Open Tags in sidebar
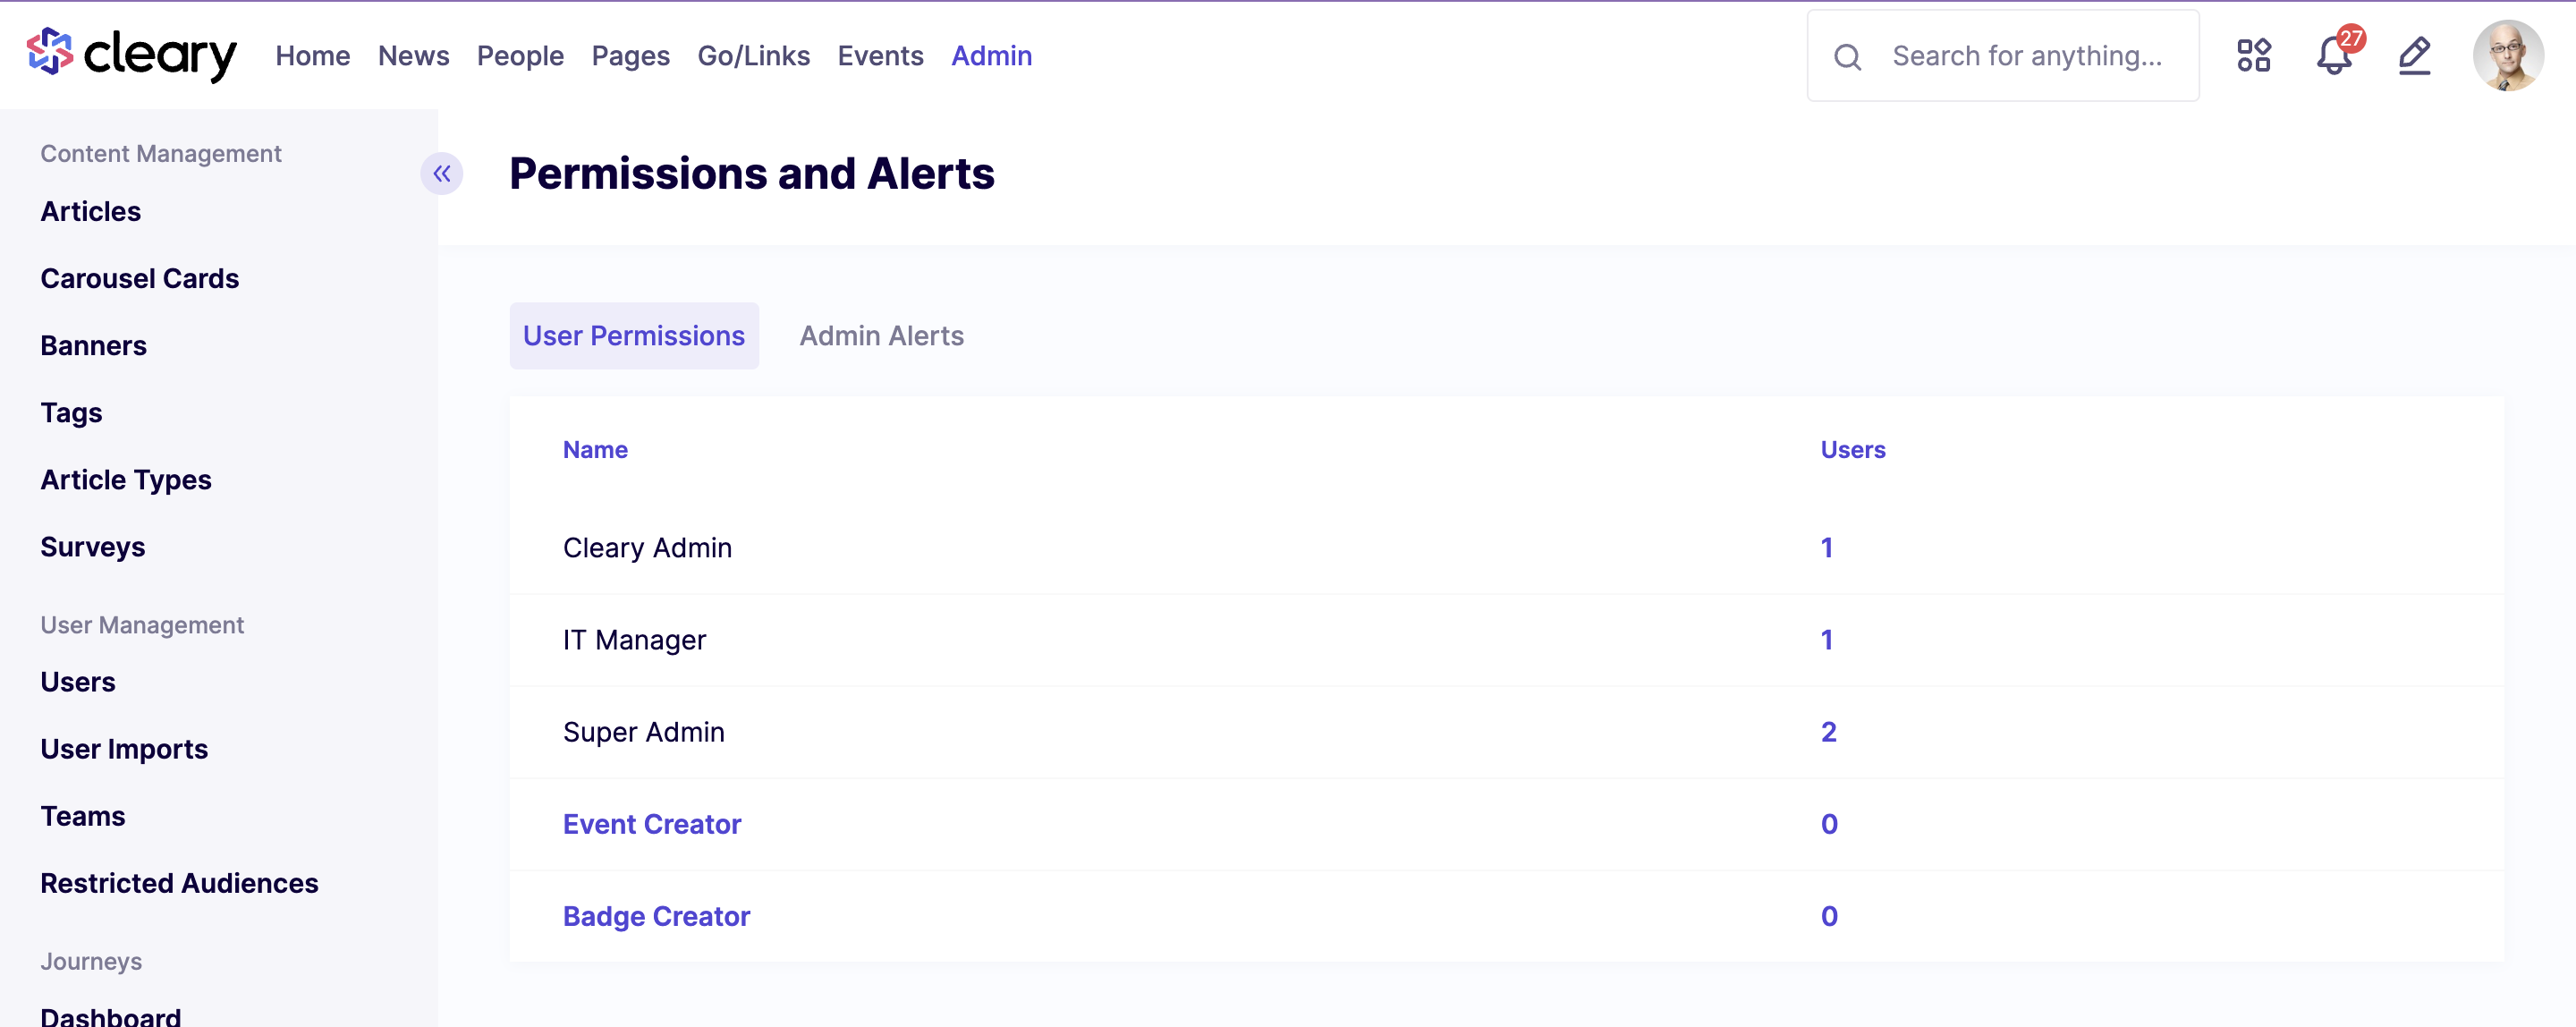Viewport: 2576px width, 1027px height. (x=72, y=413)
